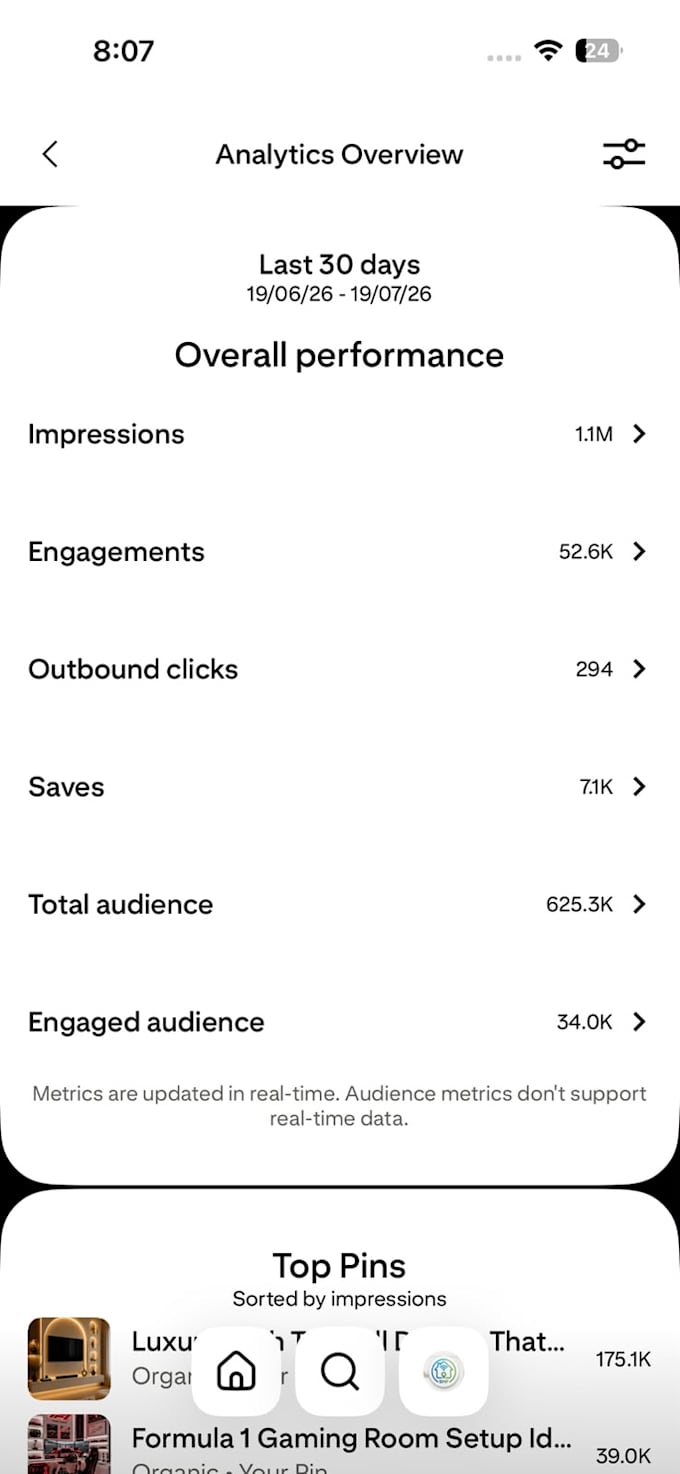Open the Total audience label

click(120, 904)
